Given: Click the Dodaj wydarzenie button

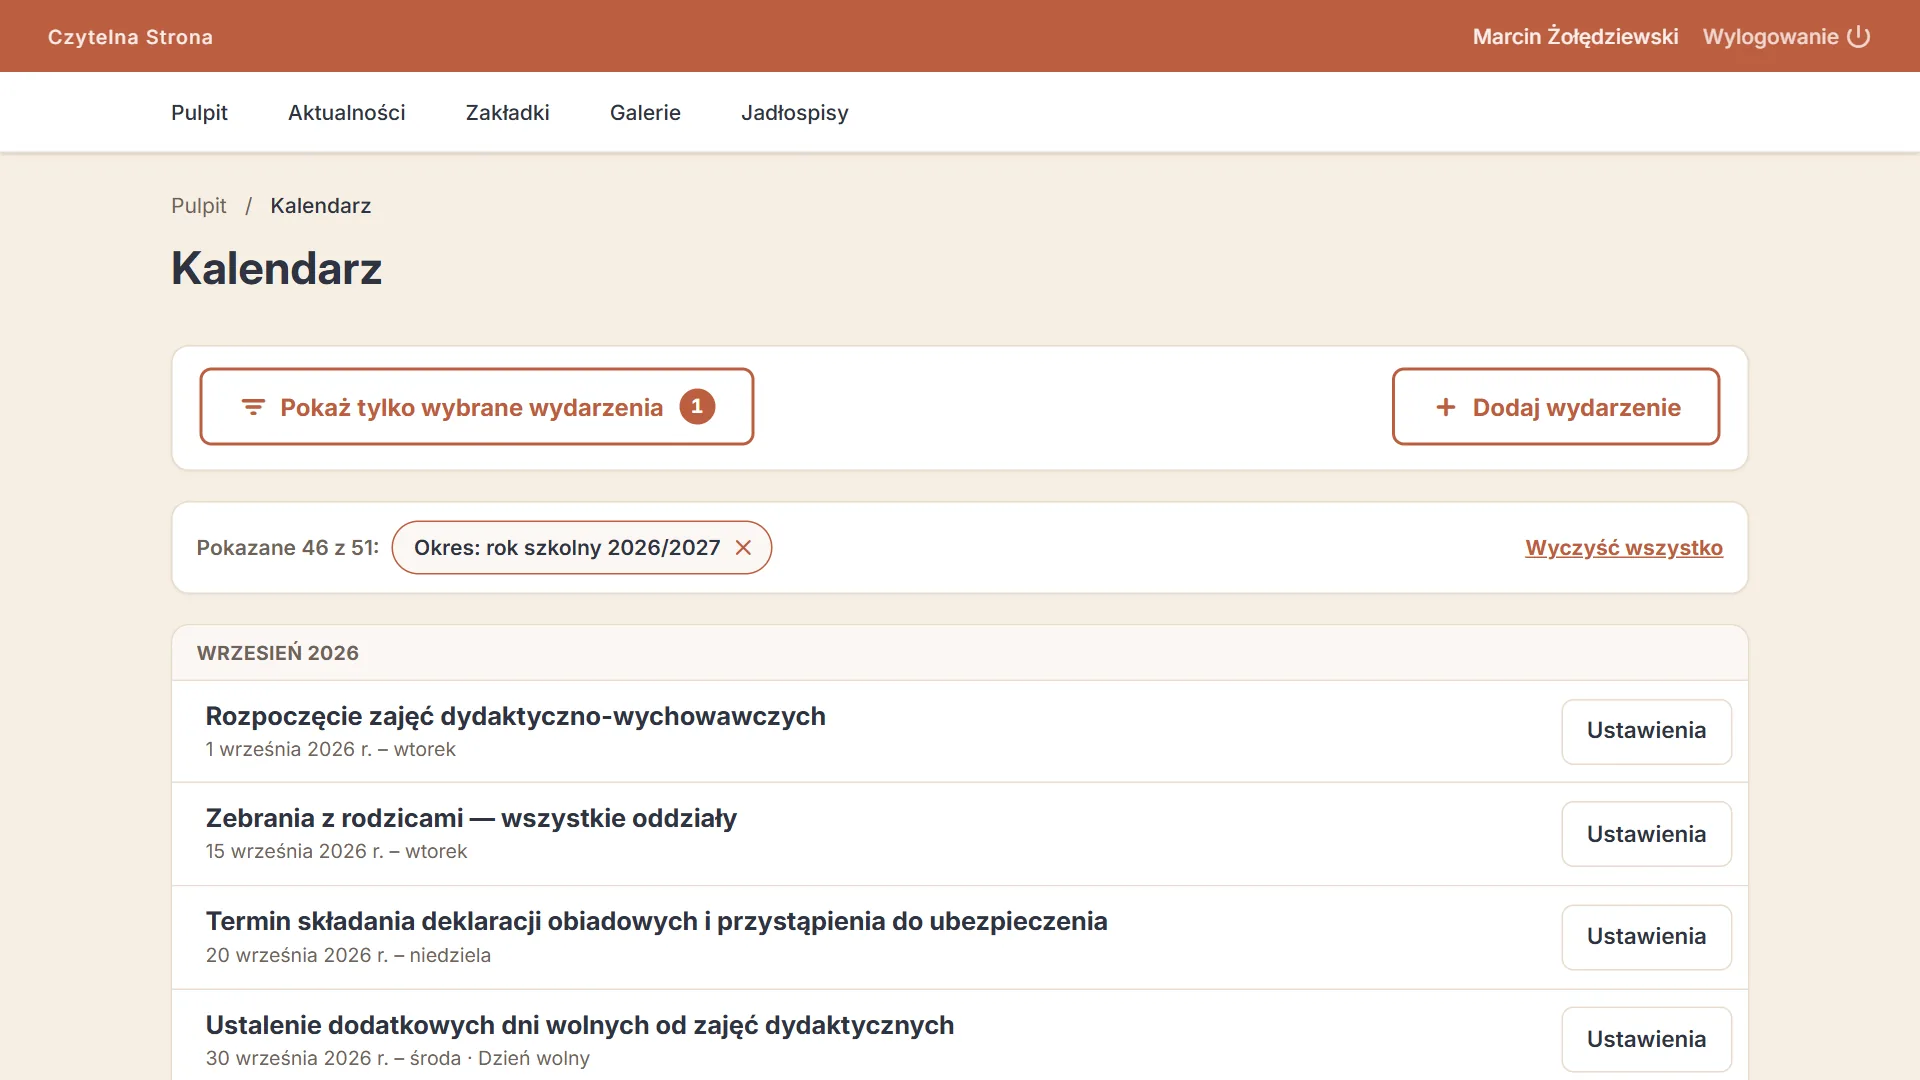Looking at the screenshot, I should pyautogui.click(x=1556, y=407).
